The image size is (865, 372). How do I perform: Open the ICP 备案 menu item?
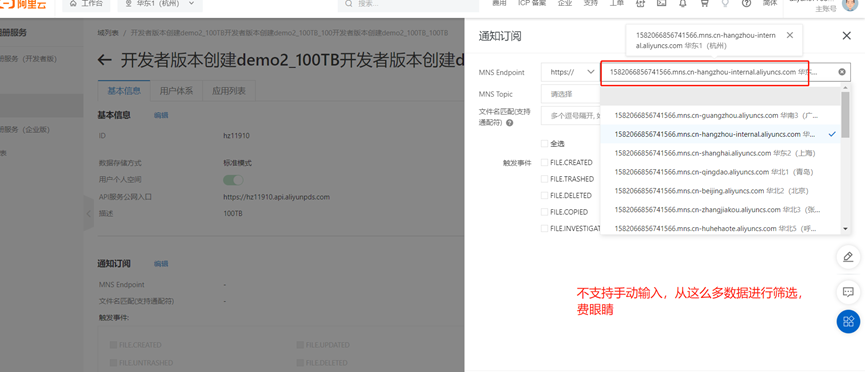point(532,3)
